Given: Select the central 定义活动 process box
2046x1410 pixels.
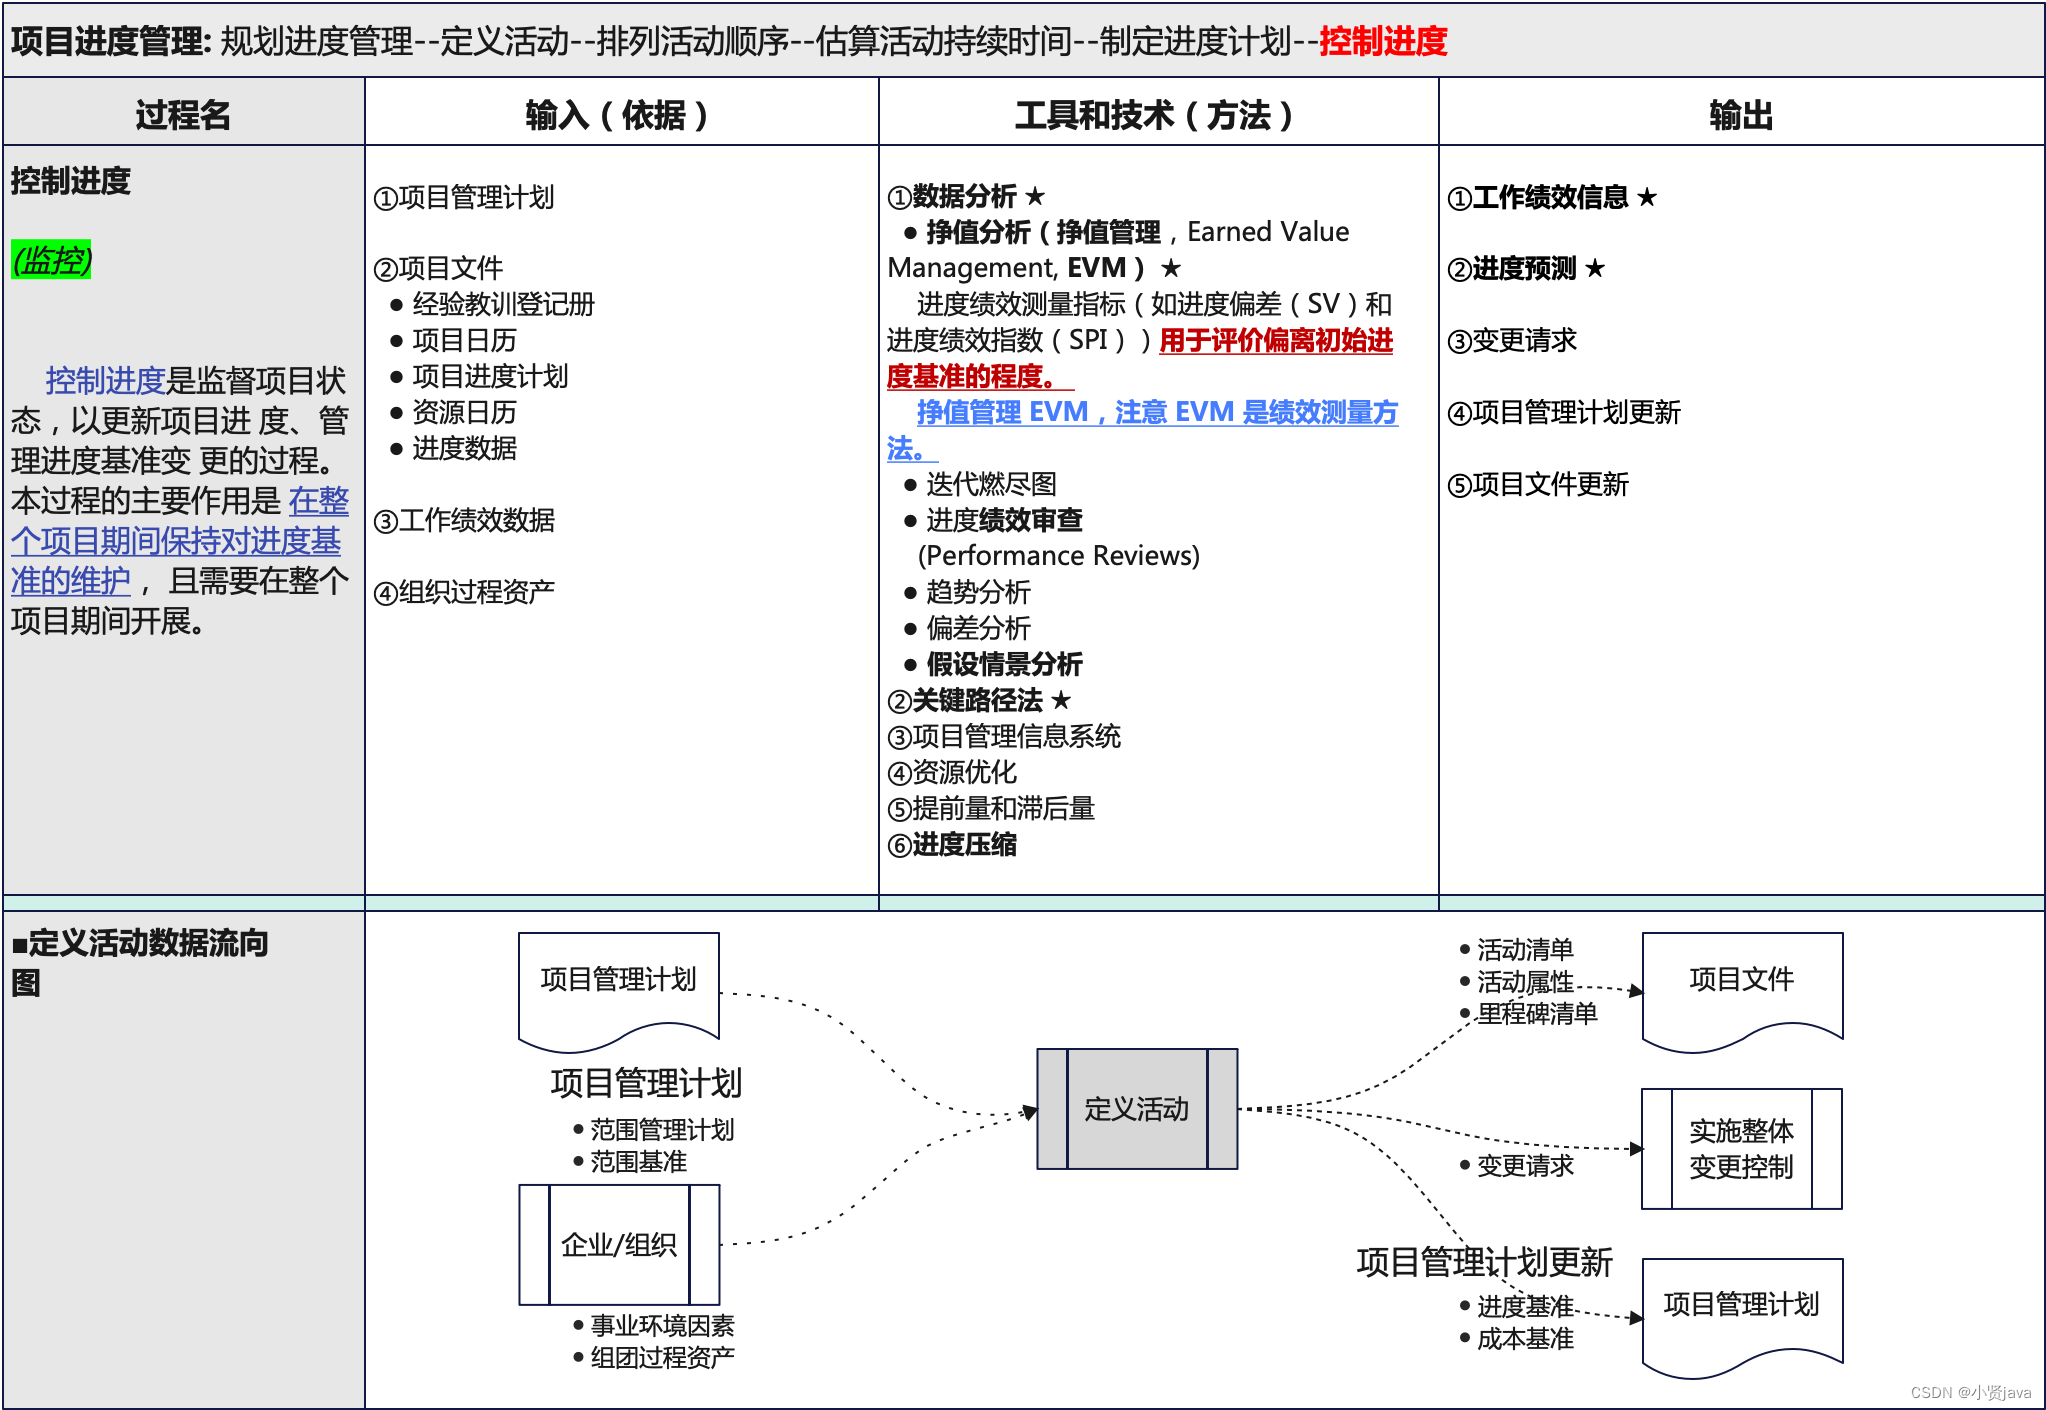Looking at the screenshot, I should click(x=1137, y=1109).
